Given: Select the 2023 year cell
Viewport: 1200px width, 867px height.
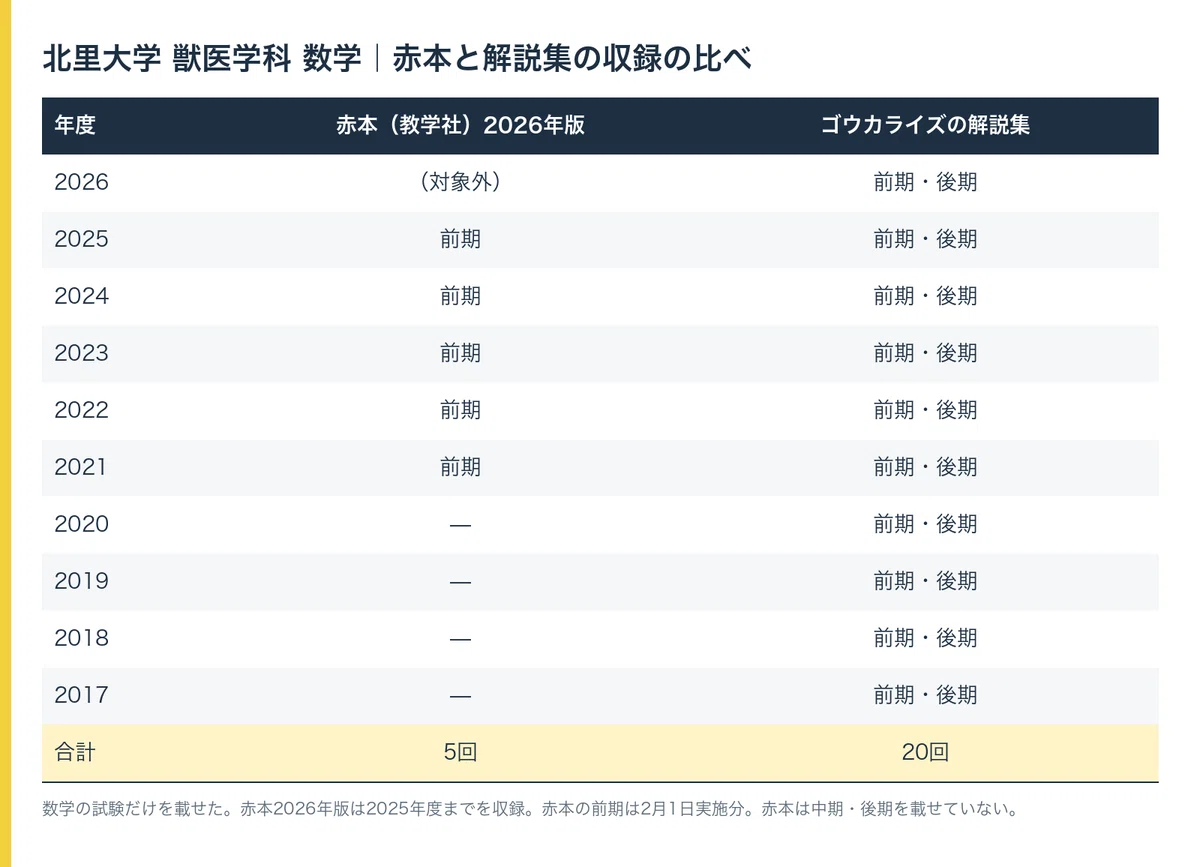Looking at the screenshot, I should click(x=81, y=354).
